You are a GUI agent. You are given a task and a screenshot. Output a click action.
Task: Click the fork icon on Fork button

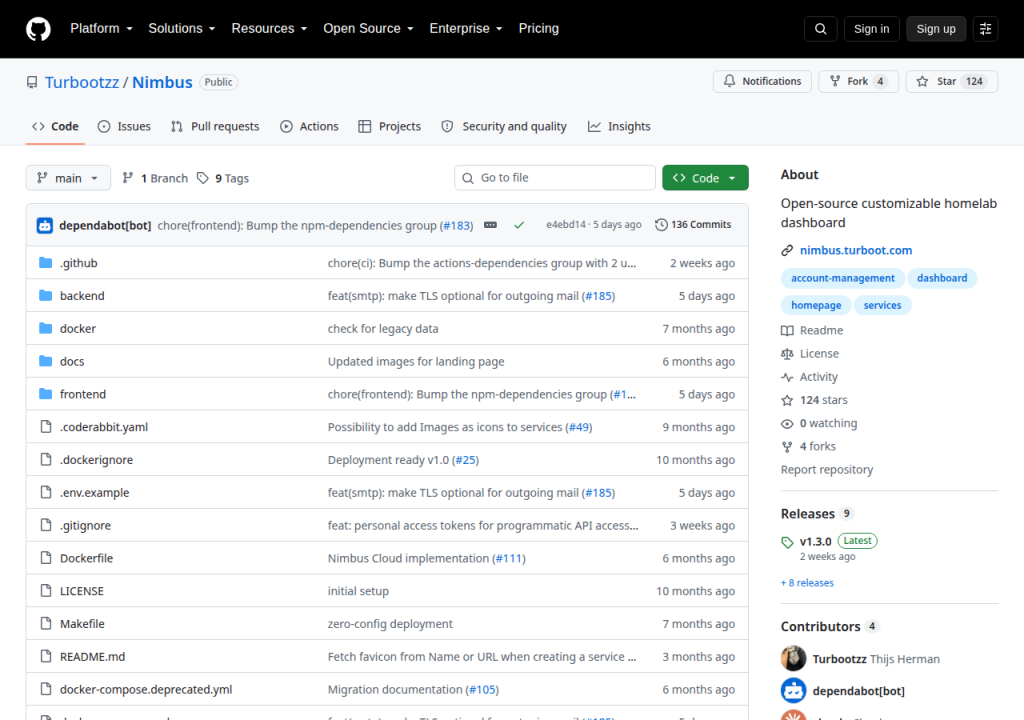click(835, 81)
